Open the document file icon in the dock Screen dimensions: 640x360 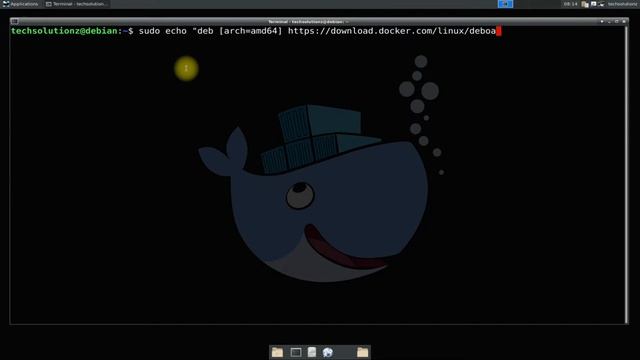tap(312, 352)
